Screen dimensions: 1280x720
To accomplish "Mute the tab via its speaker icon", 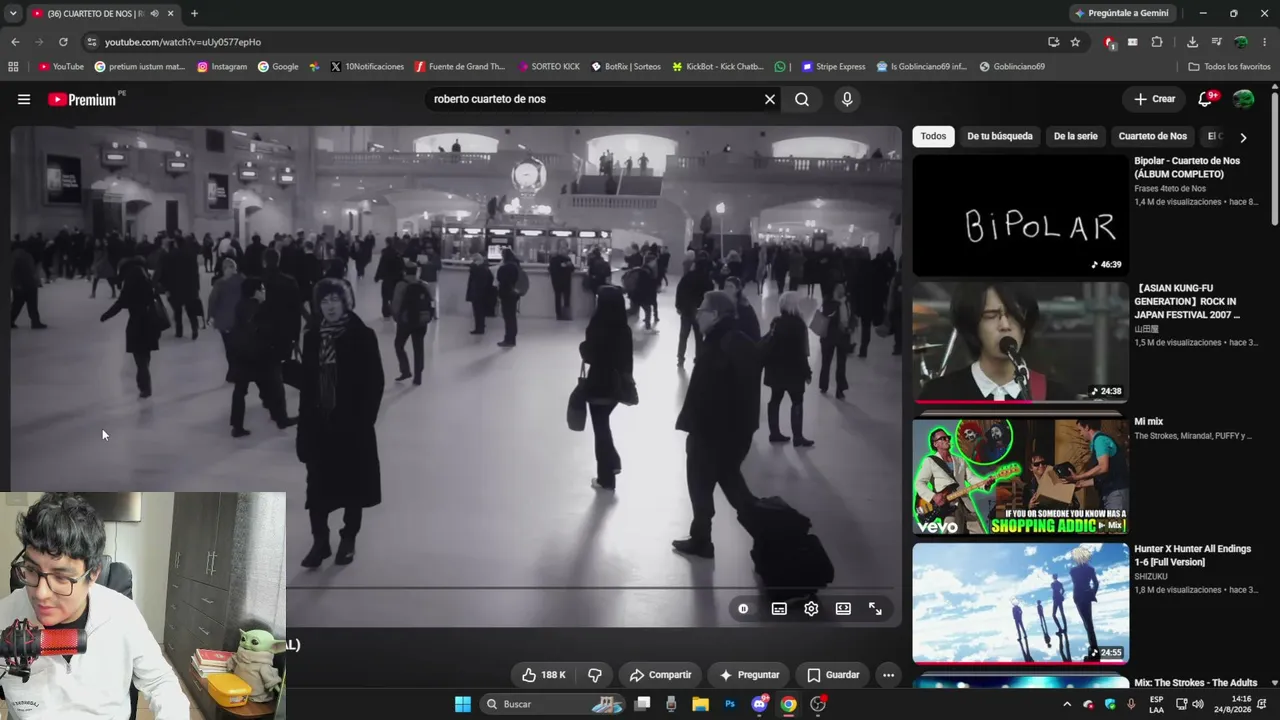I will [154, 13].
